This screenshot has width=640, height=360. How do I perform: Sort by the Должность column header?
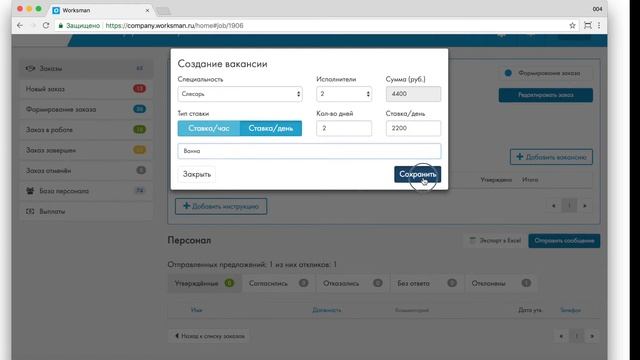(327, 310)
